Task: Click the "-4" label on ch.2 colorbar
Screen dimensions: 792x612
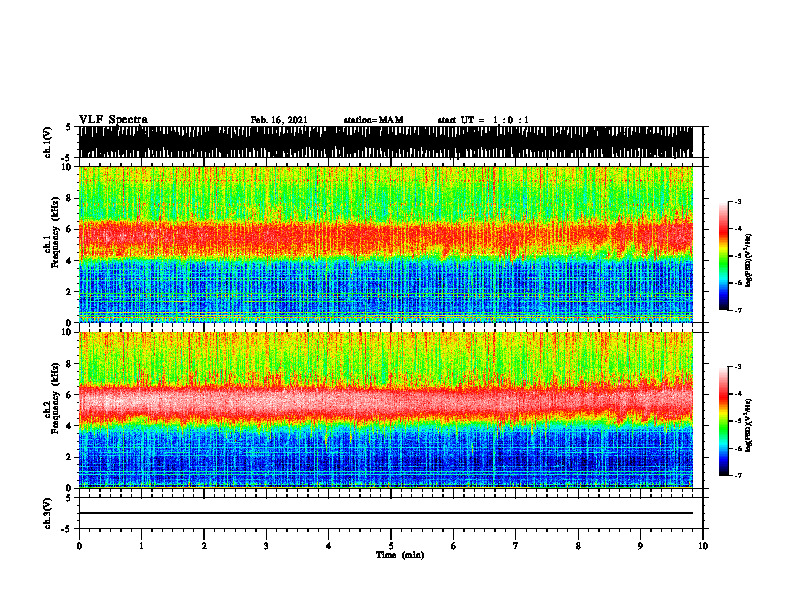Action: (x=737, y=394)
